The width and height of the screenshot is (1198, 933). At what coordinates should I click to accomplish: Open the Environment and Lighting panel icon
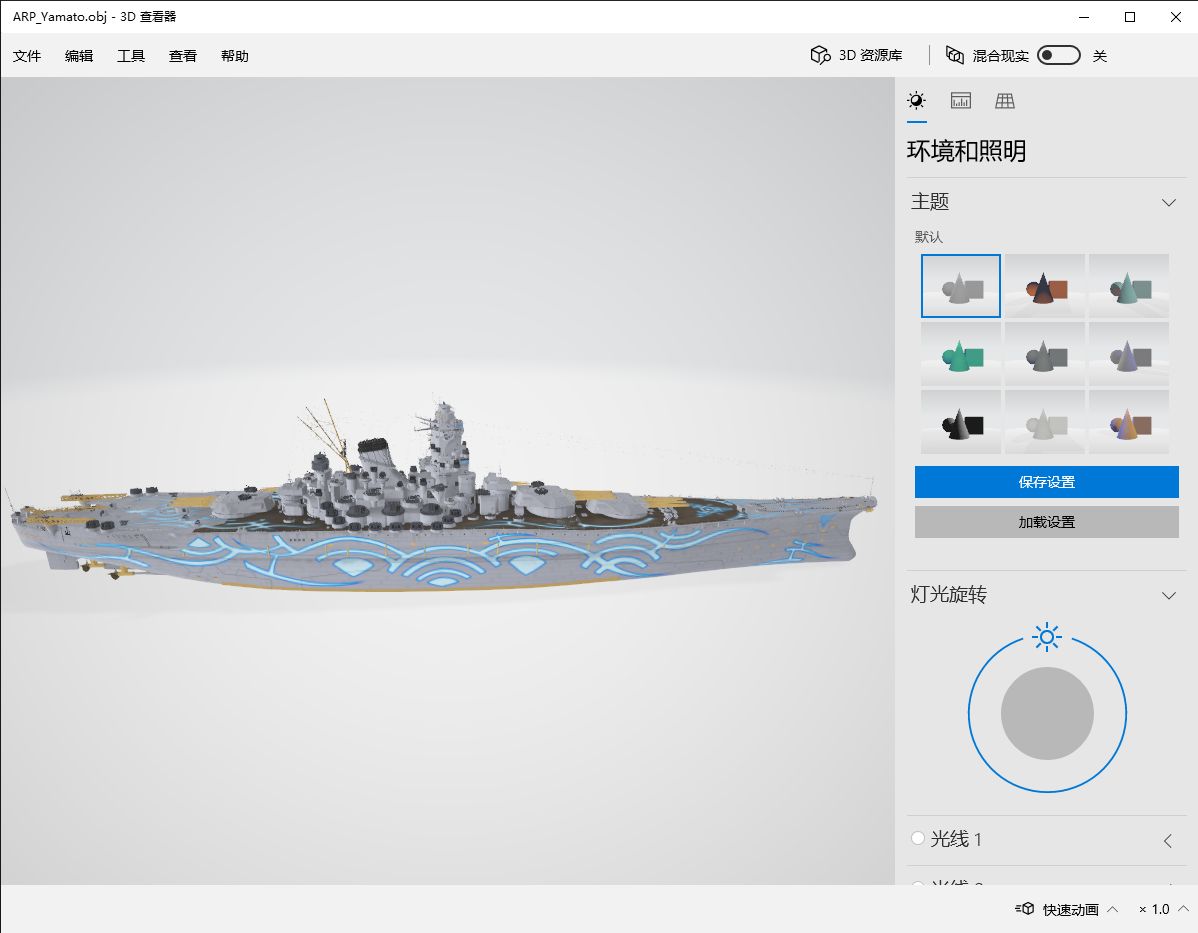916,100
